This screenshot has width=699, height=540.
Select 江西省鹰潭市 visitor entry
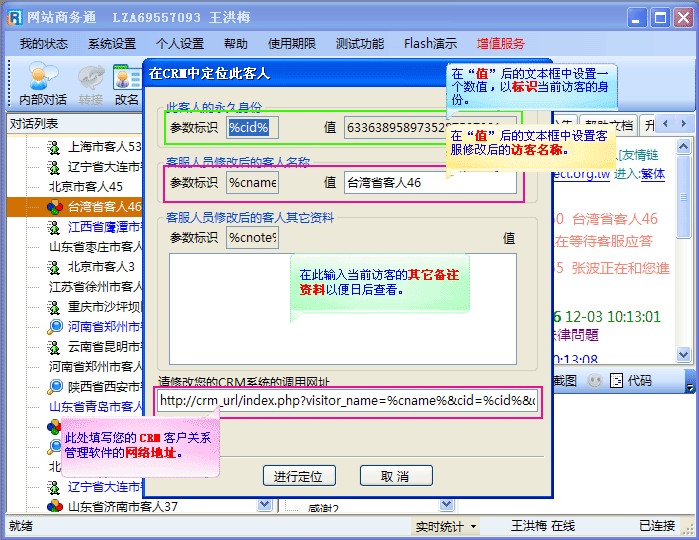(x=104, y=227)
